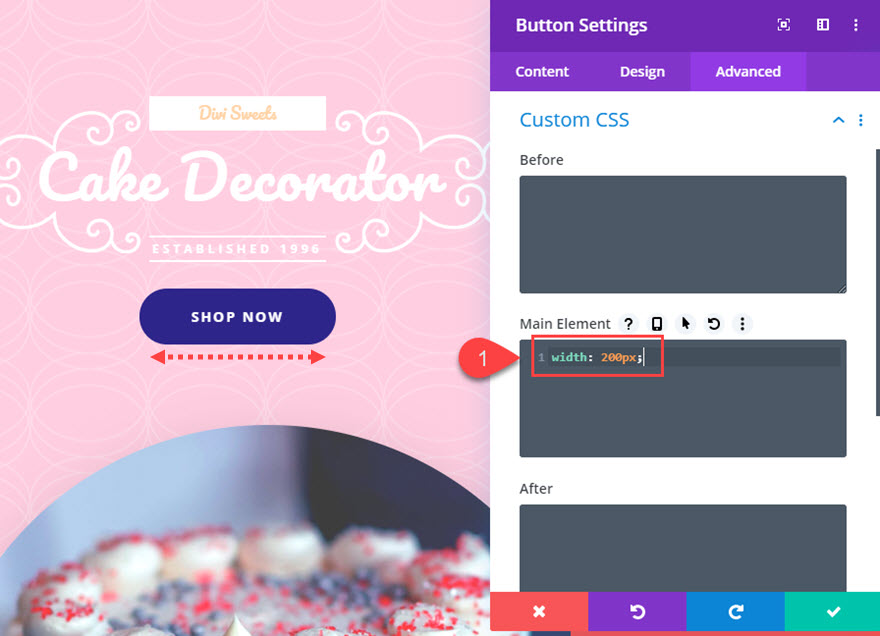
Task: Click inside the Before CSS field
Action: point(683,234)
